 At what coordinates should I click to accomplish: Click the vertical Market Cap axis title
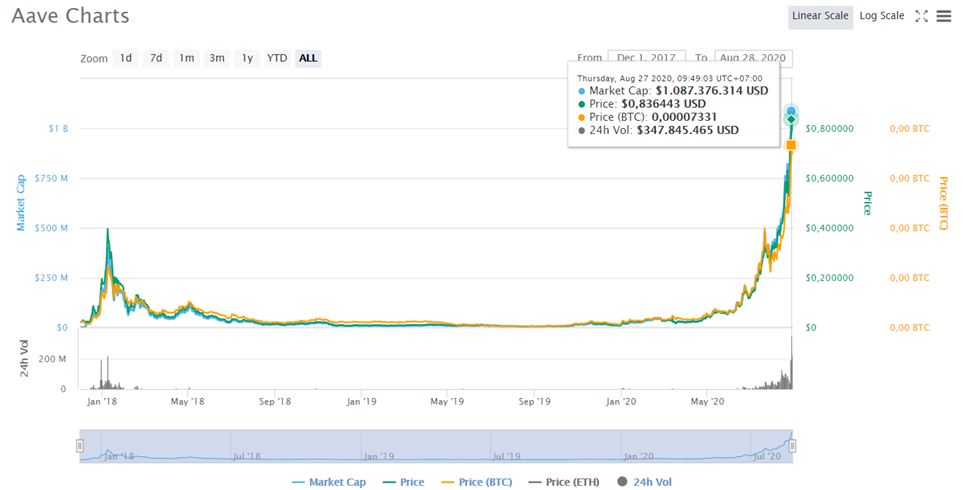pos(21,203)
